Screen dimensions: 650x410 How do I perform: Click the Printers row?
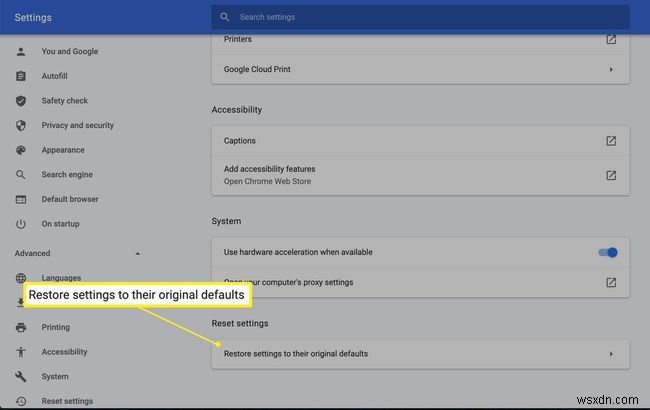coord(420,44)
